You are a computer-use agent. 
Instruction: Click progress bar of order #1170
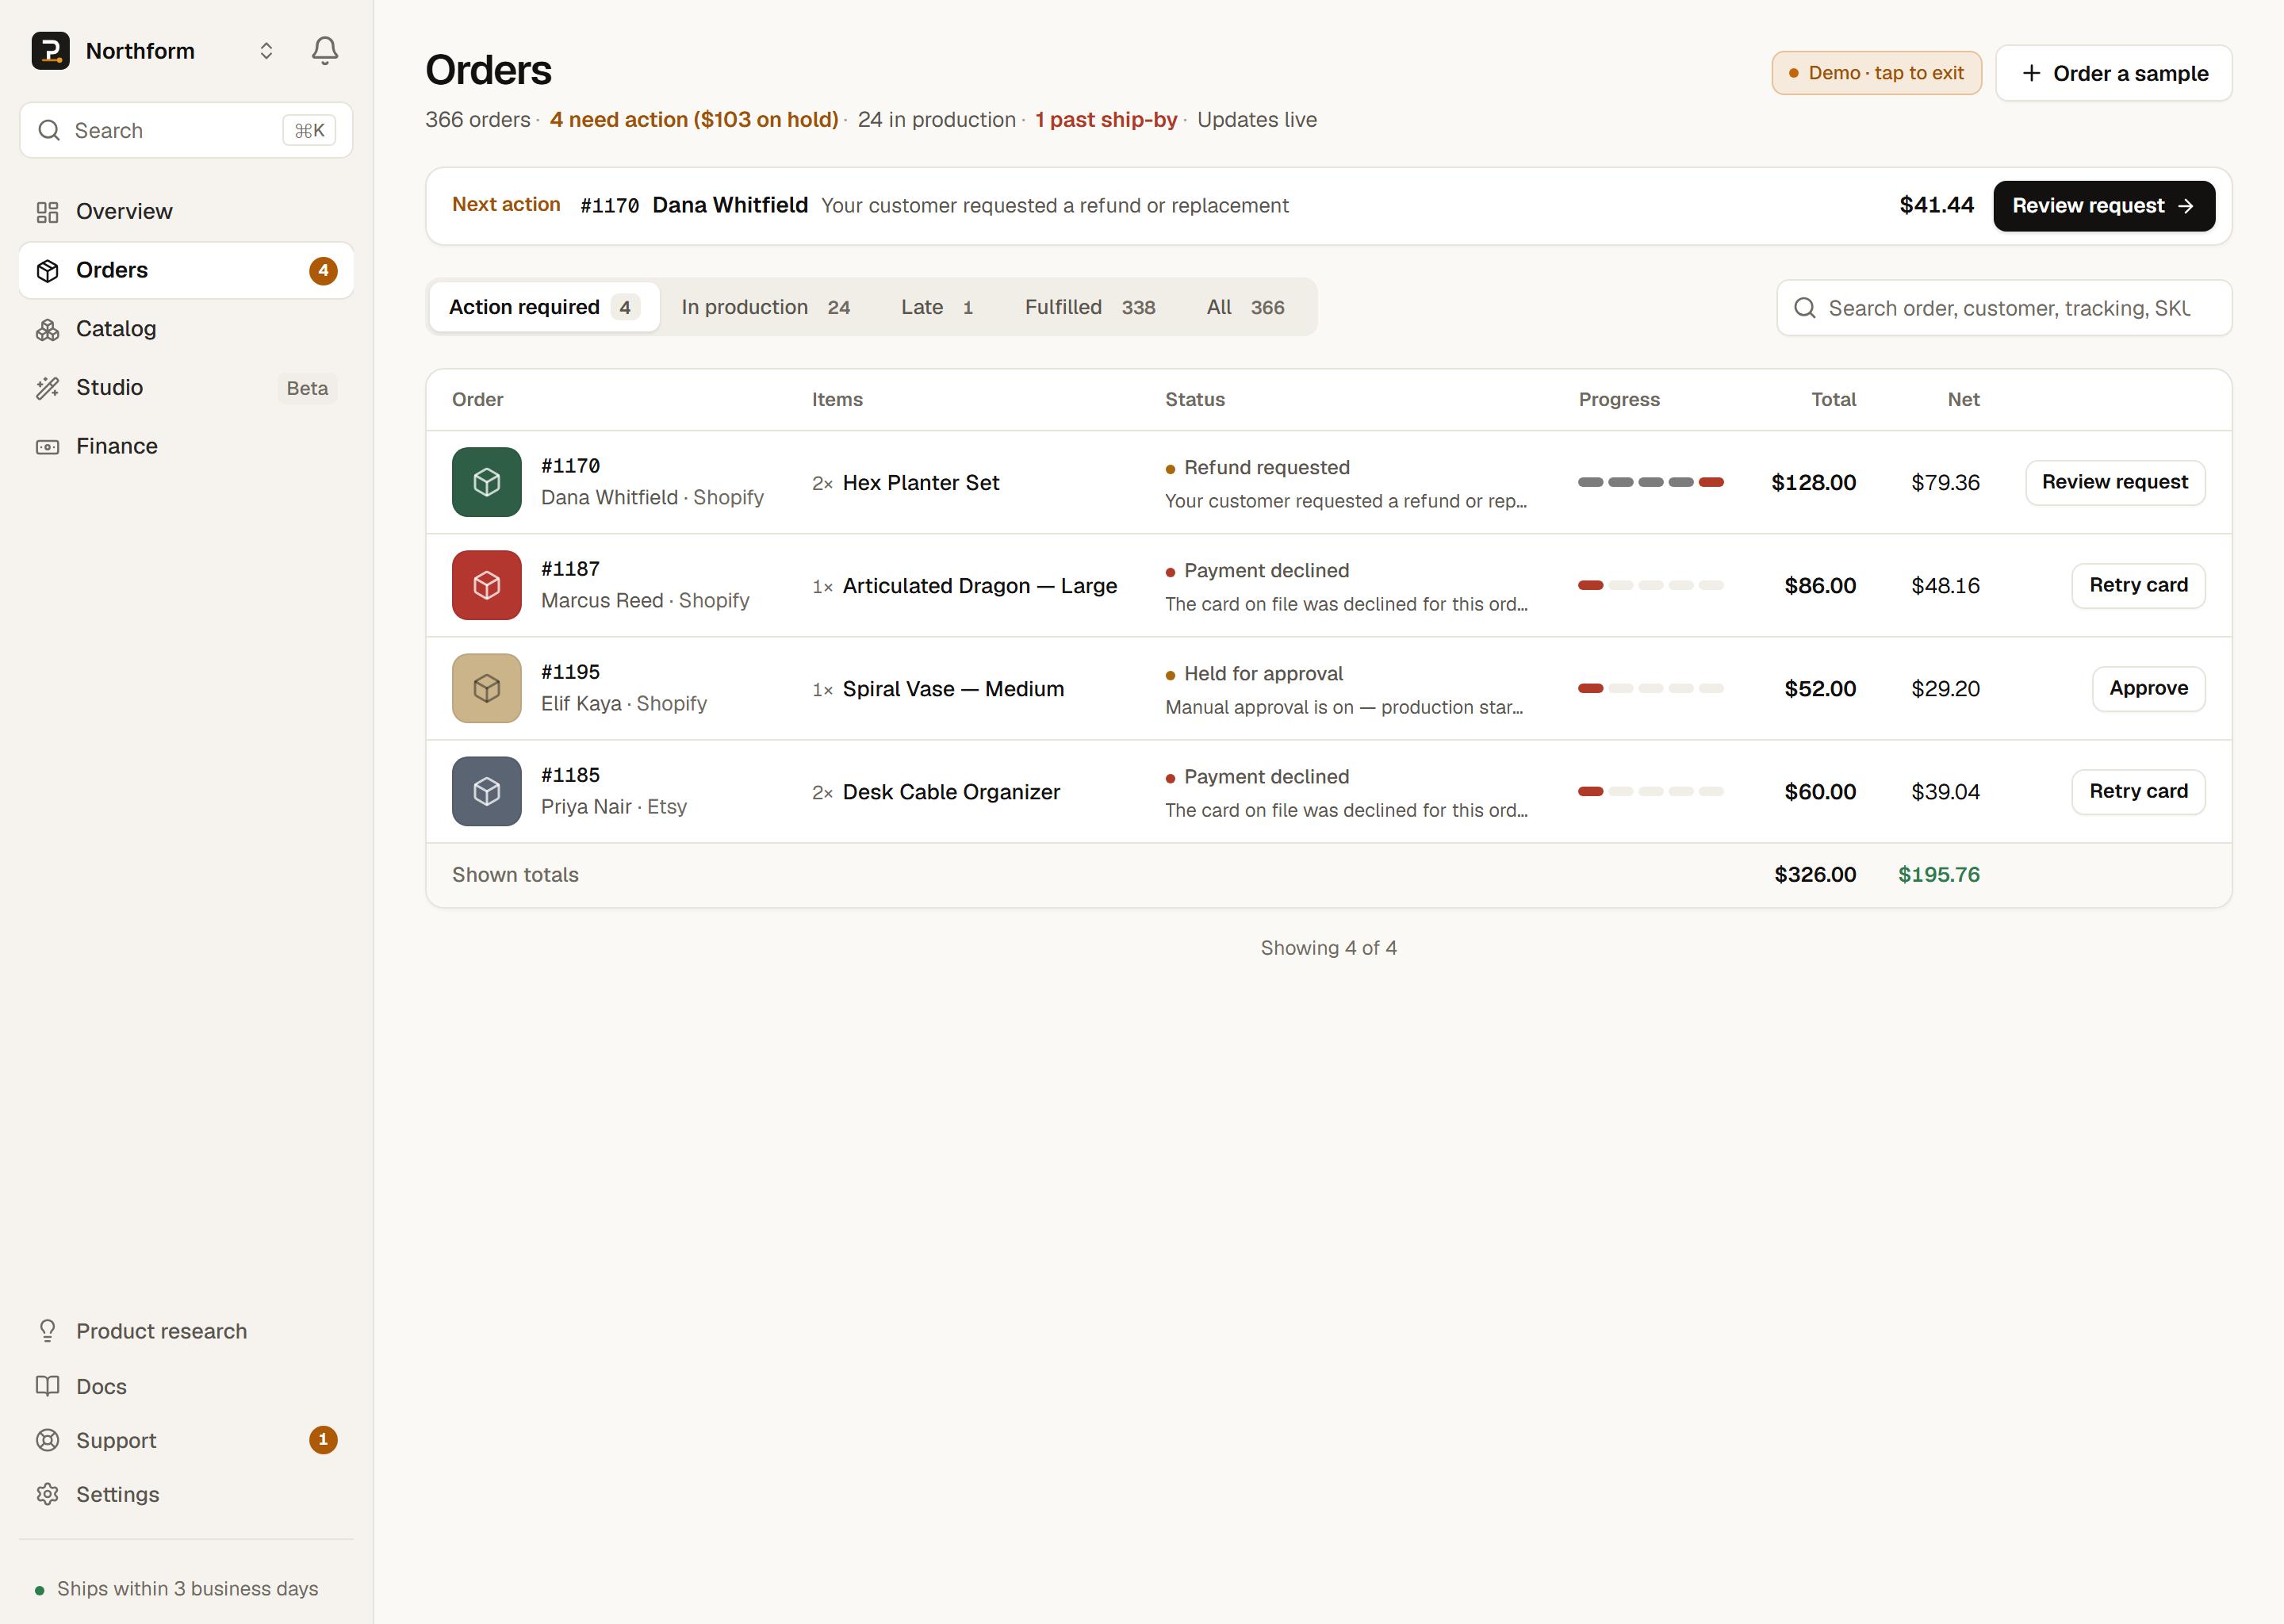(x=1650, y=482)
